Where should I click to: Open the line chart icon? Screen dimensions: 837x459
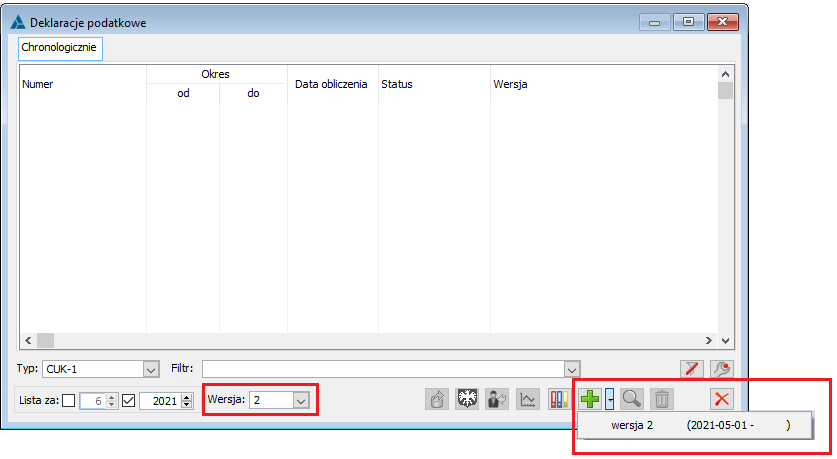(x=527, y=399)
